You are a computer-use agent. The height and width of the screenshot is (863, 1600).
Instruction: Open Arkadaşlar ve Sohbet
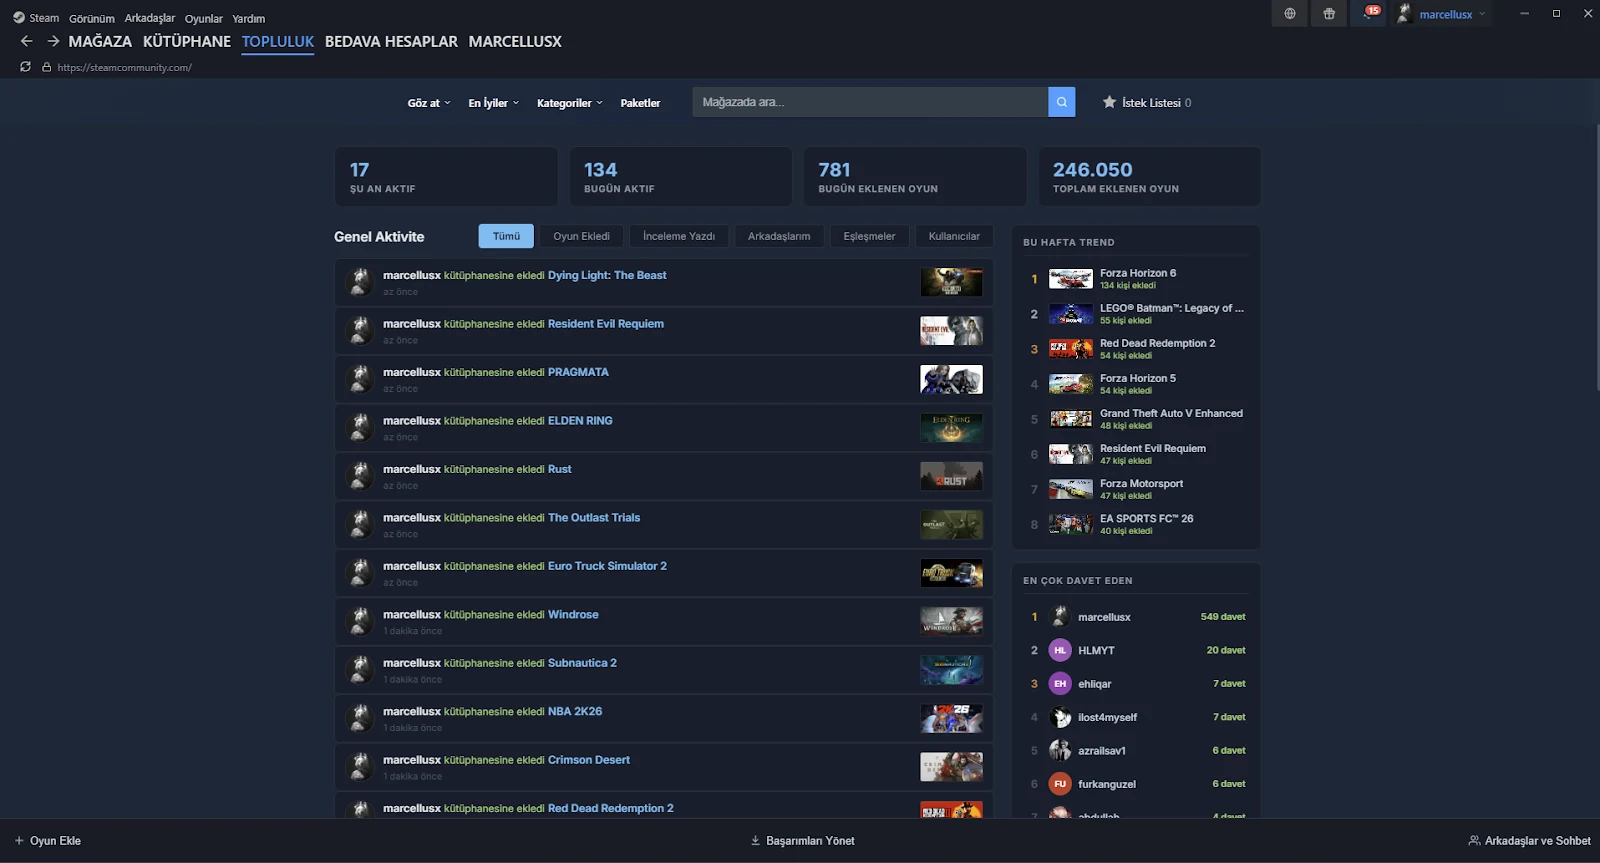tap(1529, 841)
